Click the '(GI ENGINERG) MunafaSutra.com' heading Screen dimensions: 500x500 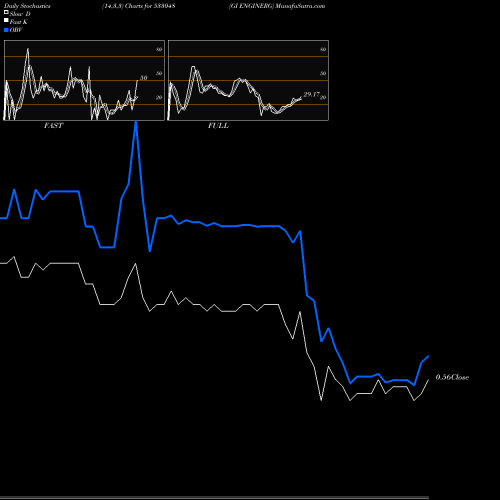tap(277, 6)
